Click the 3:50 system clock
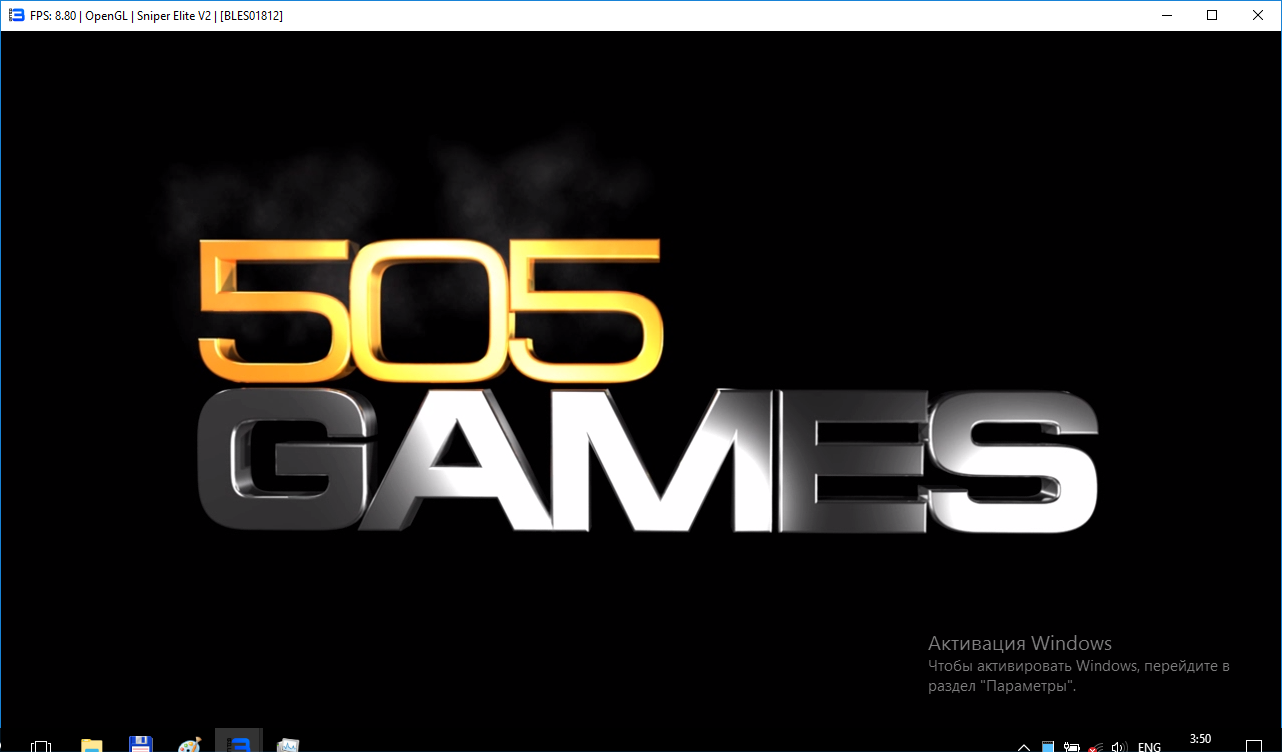The height and width of the screenshot is (752, 1282). pos(1200,740)
